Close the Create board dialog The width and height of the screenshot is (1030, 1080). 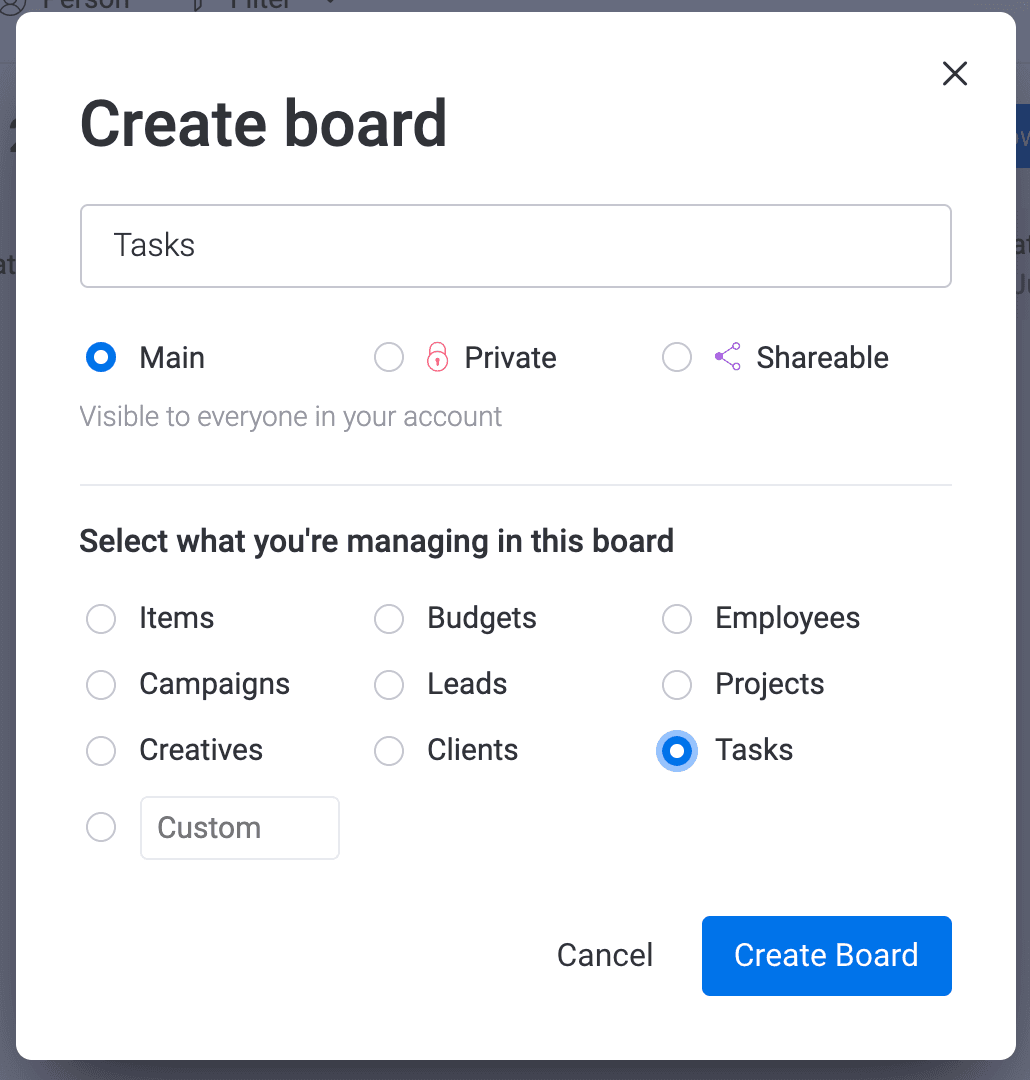(x=954, y=74)
